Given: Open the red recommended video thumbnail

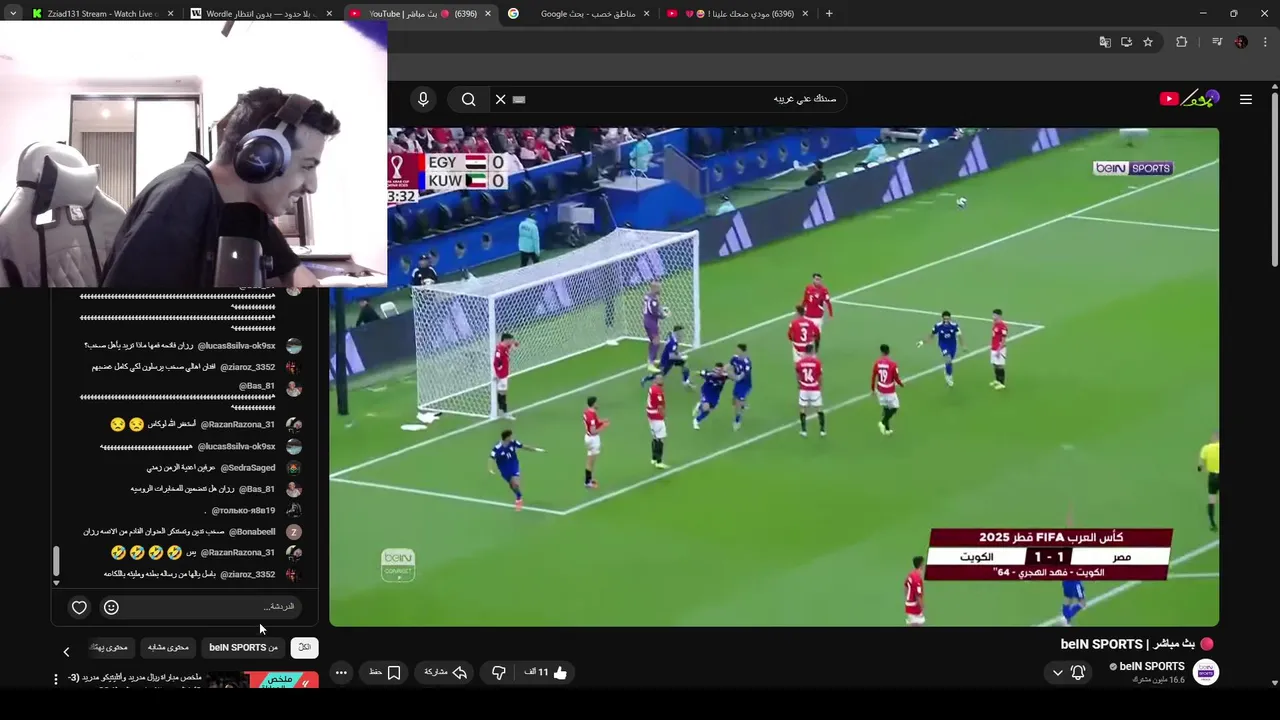Looking at the screenshot, I should [263, 681].
